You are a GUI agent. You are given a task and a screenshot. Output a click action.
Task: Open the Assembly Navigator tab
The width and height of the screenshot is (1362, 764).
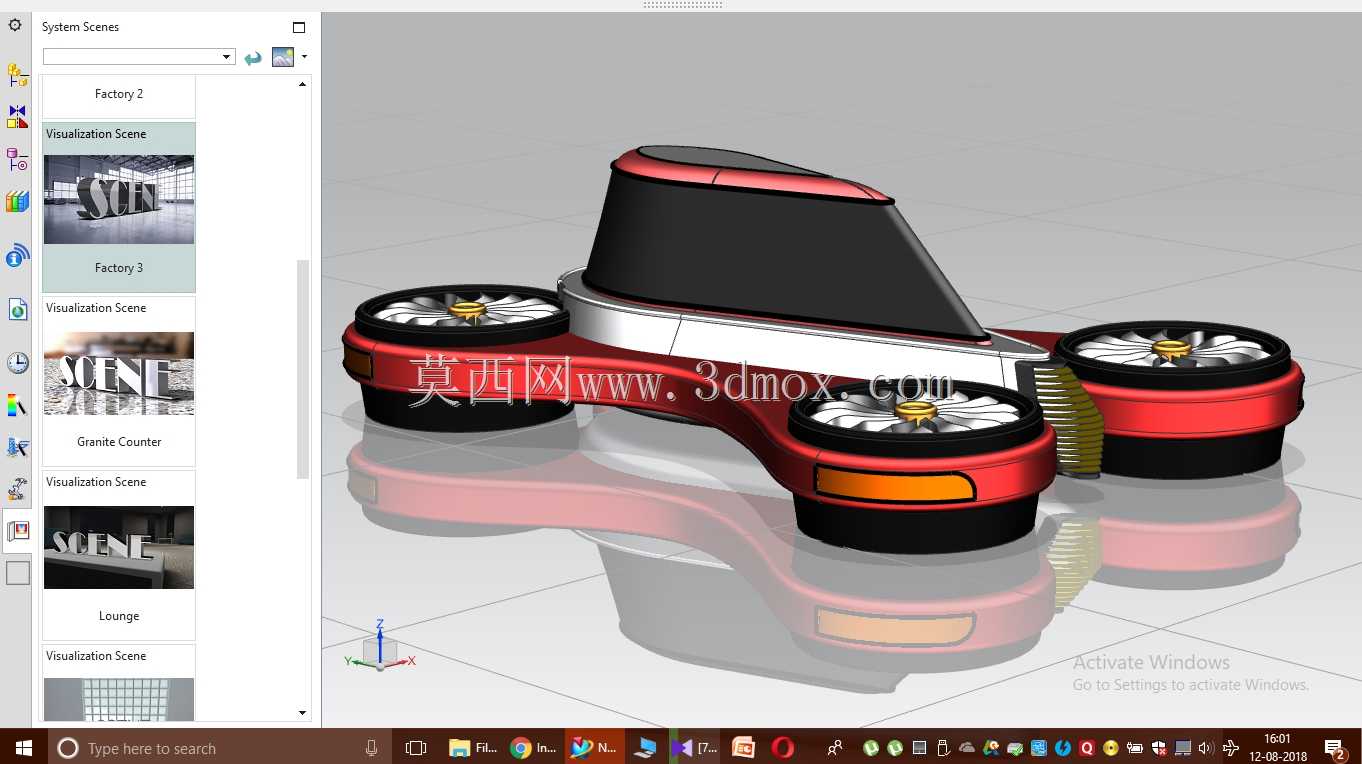[17, 75]
